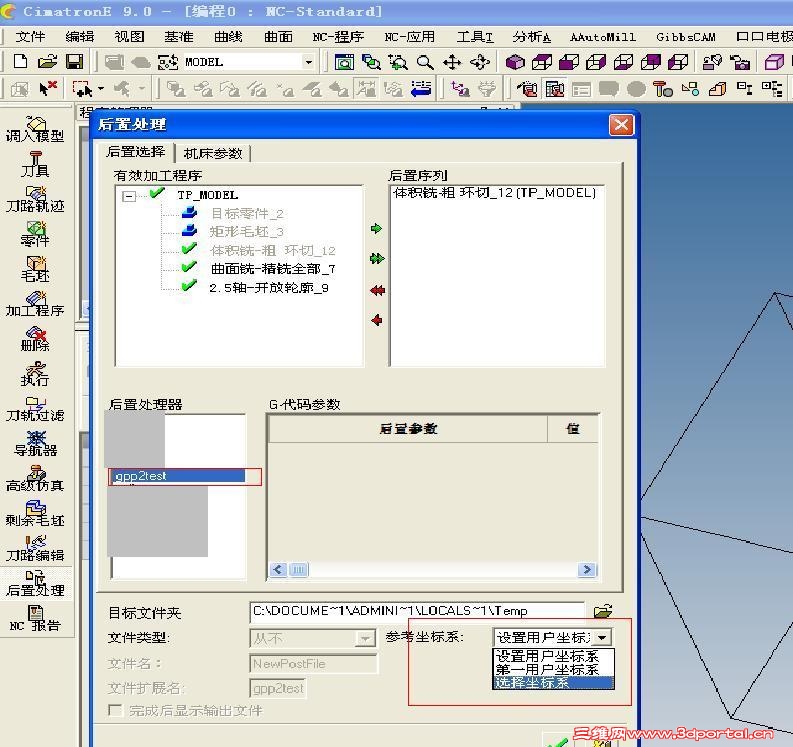Open the 分析 menu

tap(532, 36)
